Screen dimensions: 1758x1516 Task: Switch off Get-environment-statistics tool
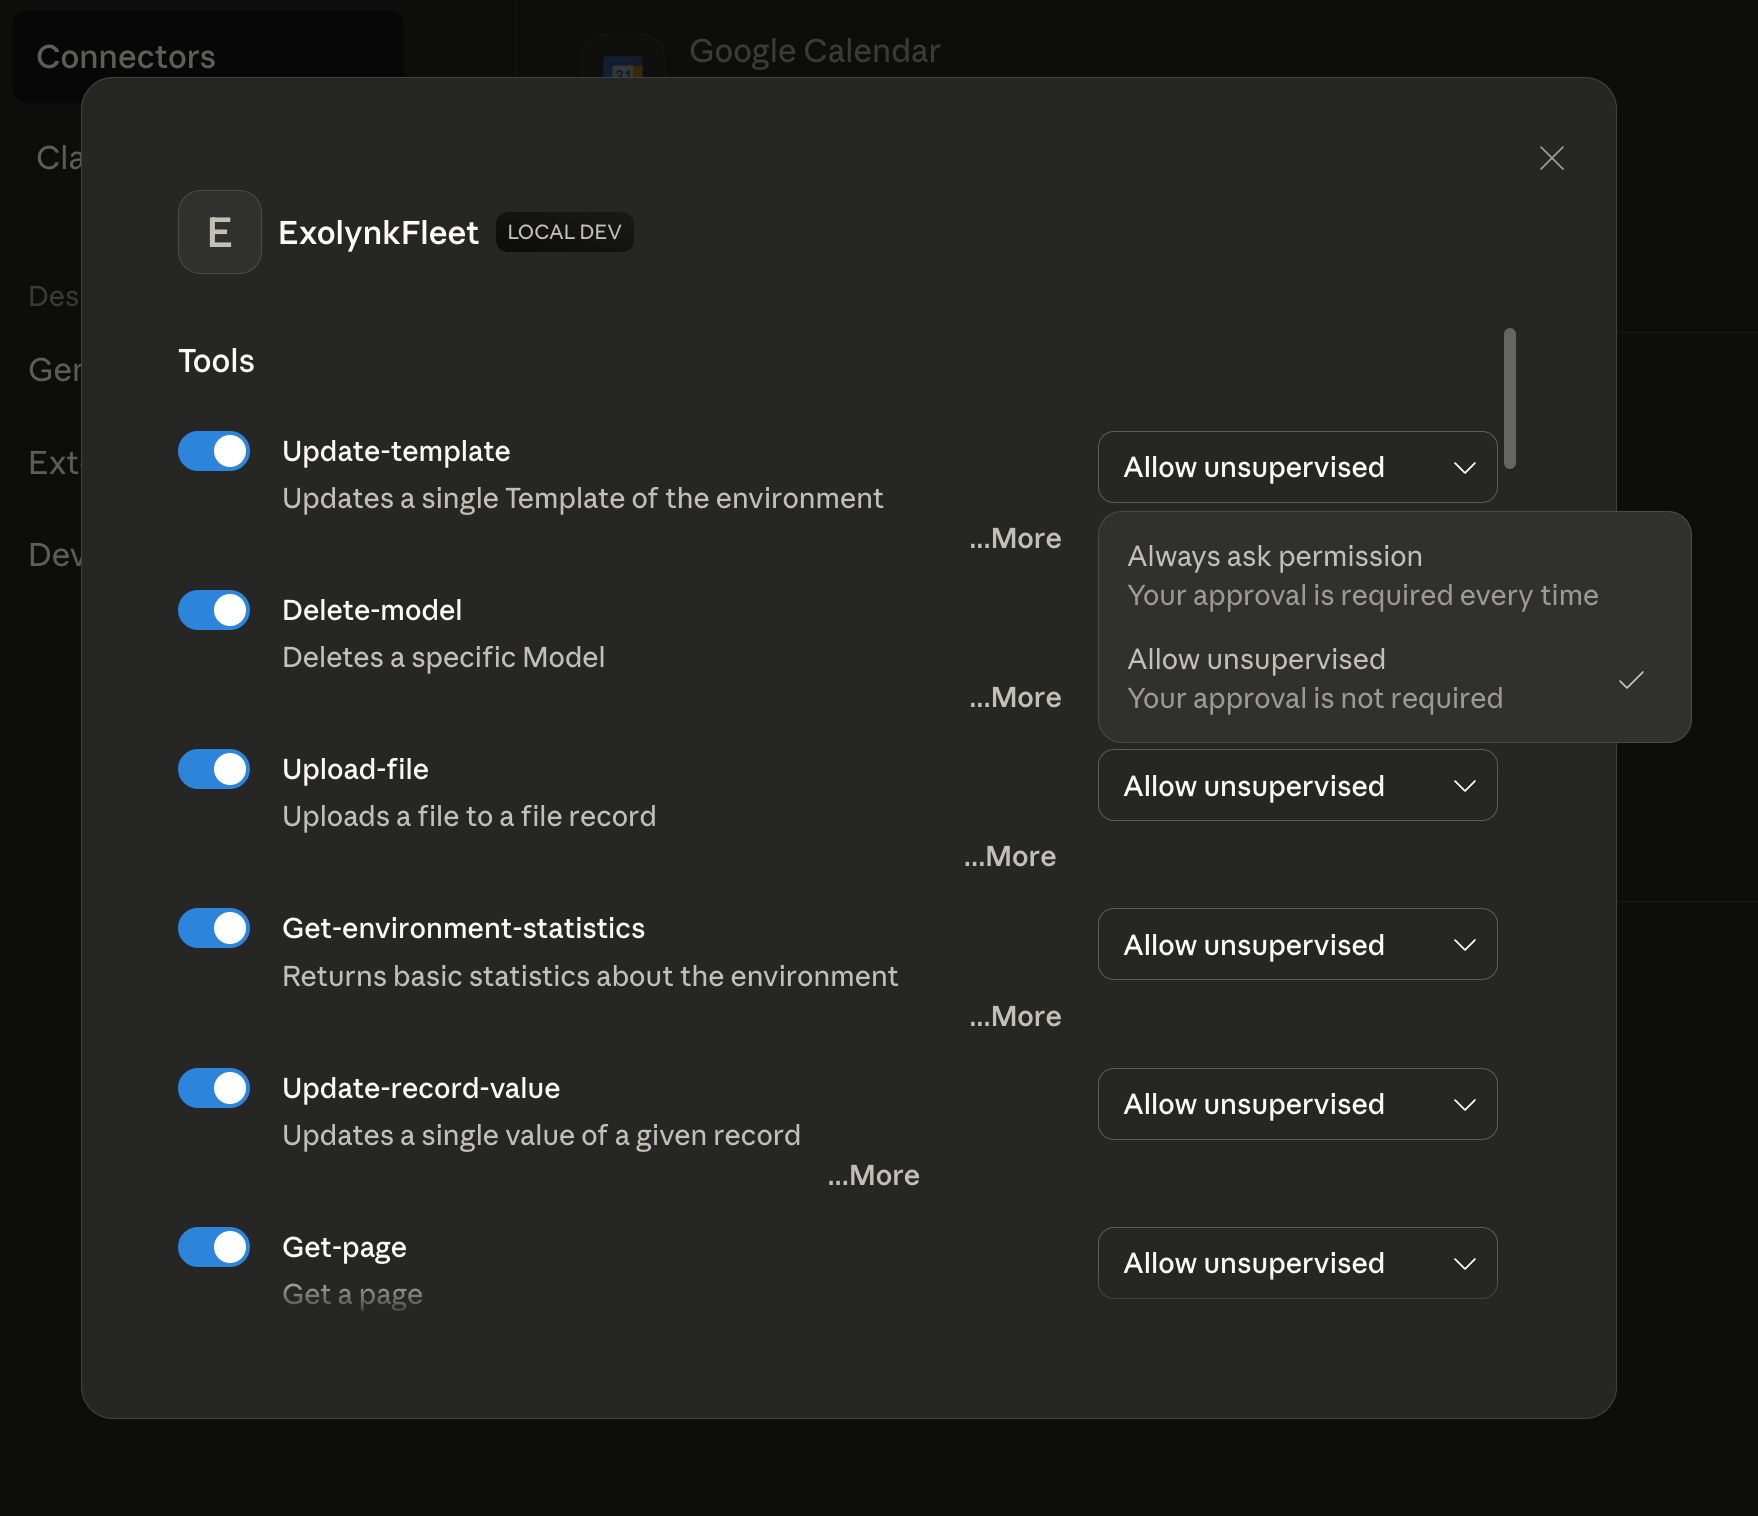214,928
